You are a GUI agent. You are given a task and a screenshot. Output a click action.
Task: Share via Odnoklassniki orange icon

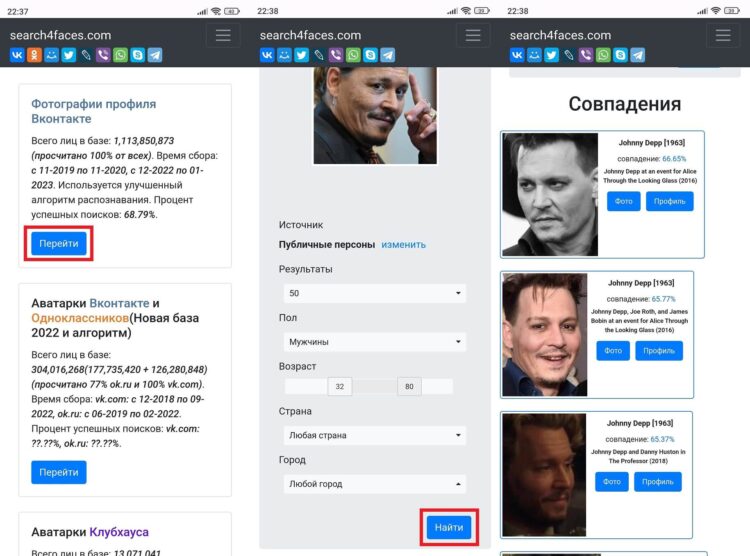click(x=34, y=55)
